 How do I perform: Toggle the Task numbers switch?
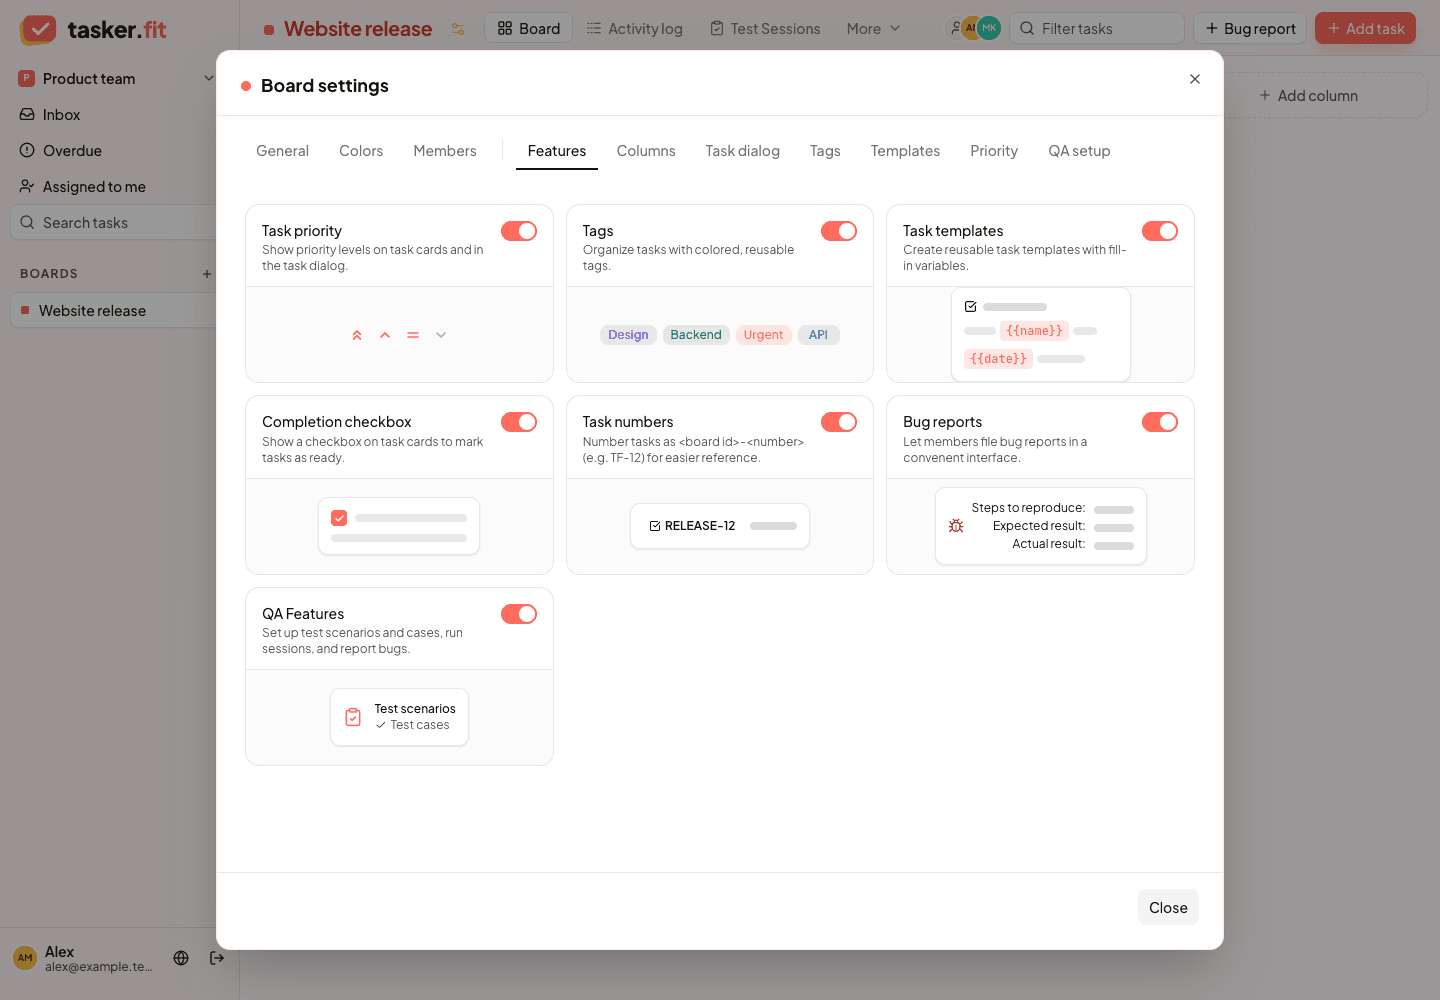(839, 422)
